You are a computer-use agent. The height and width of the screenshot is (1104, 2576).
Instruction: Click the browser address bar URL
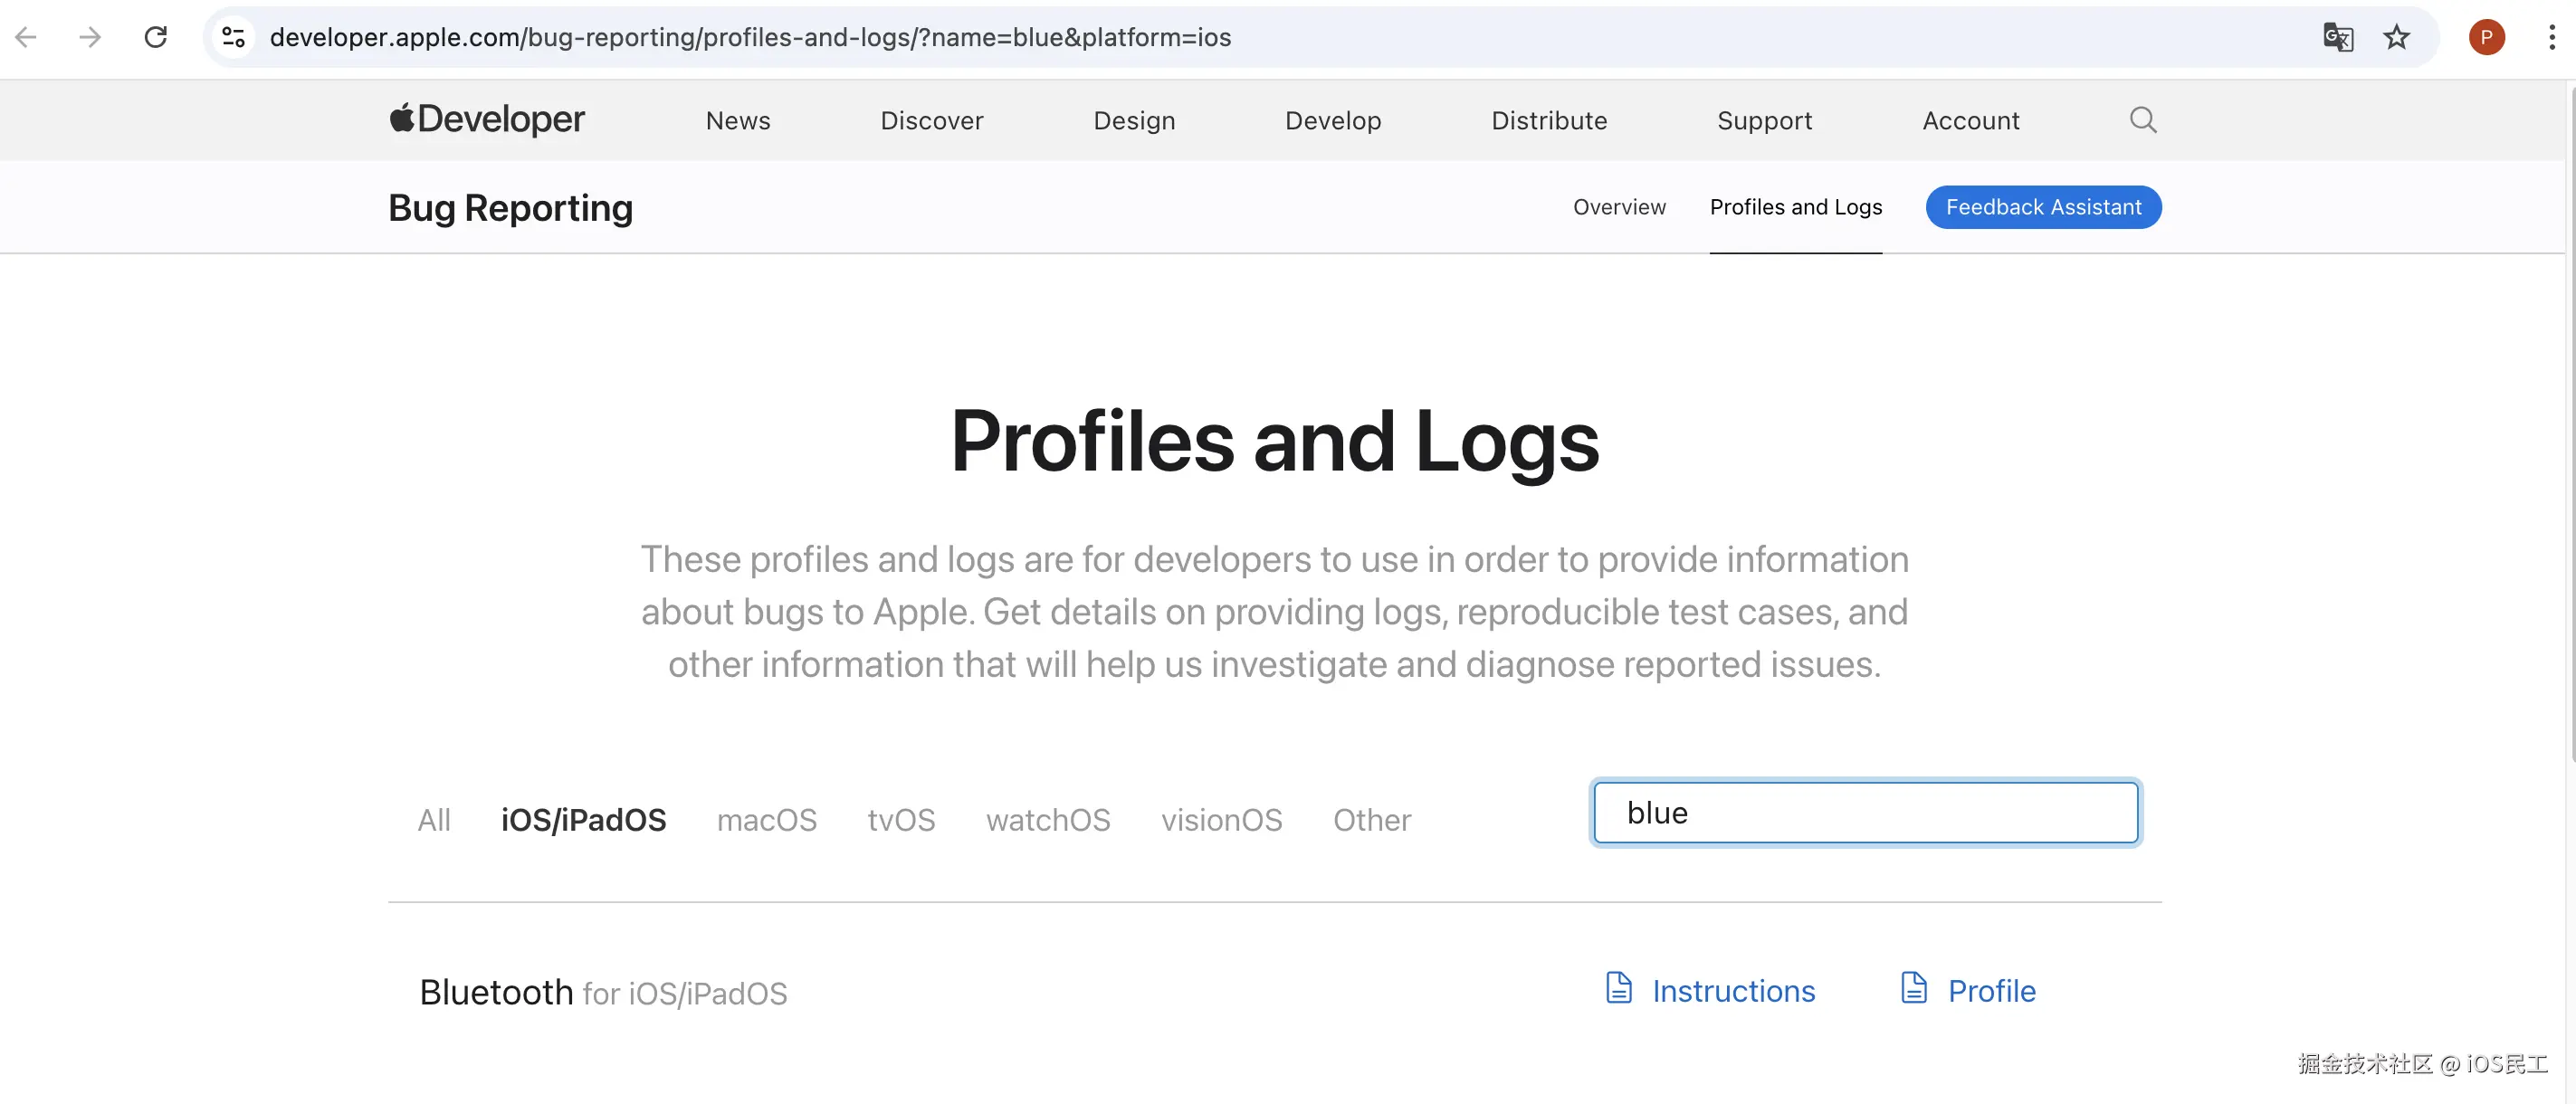[750, 37]
